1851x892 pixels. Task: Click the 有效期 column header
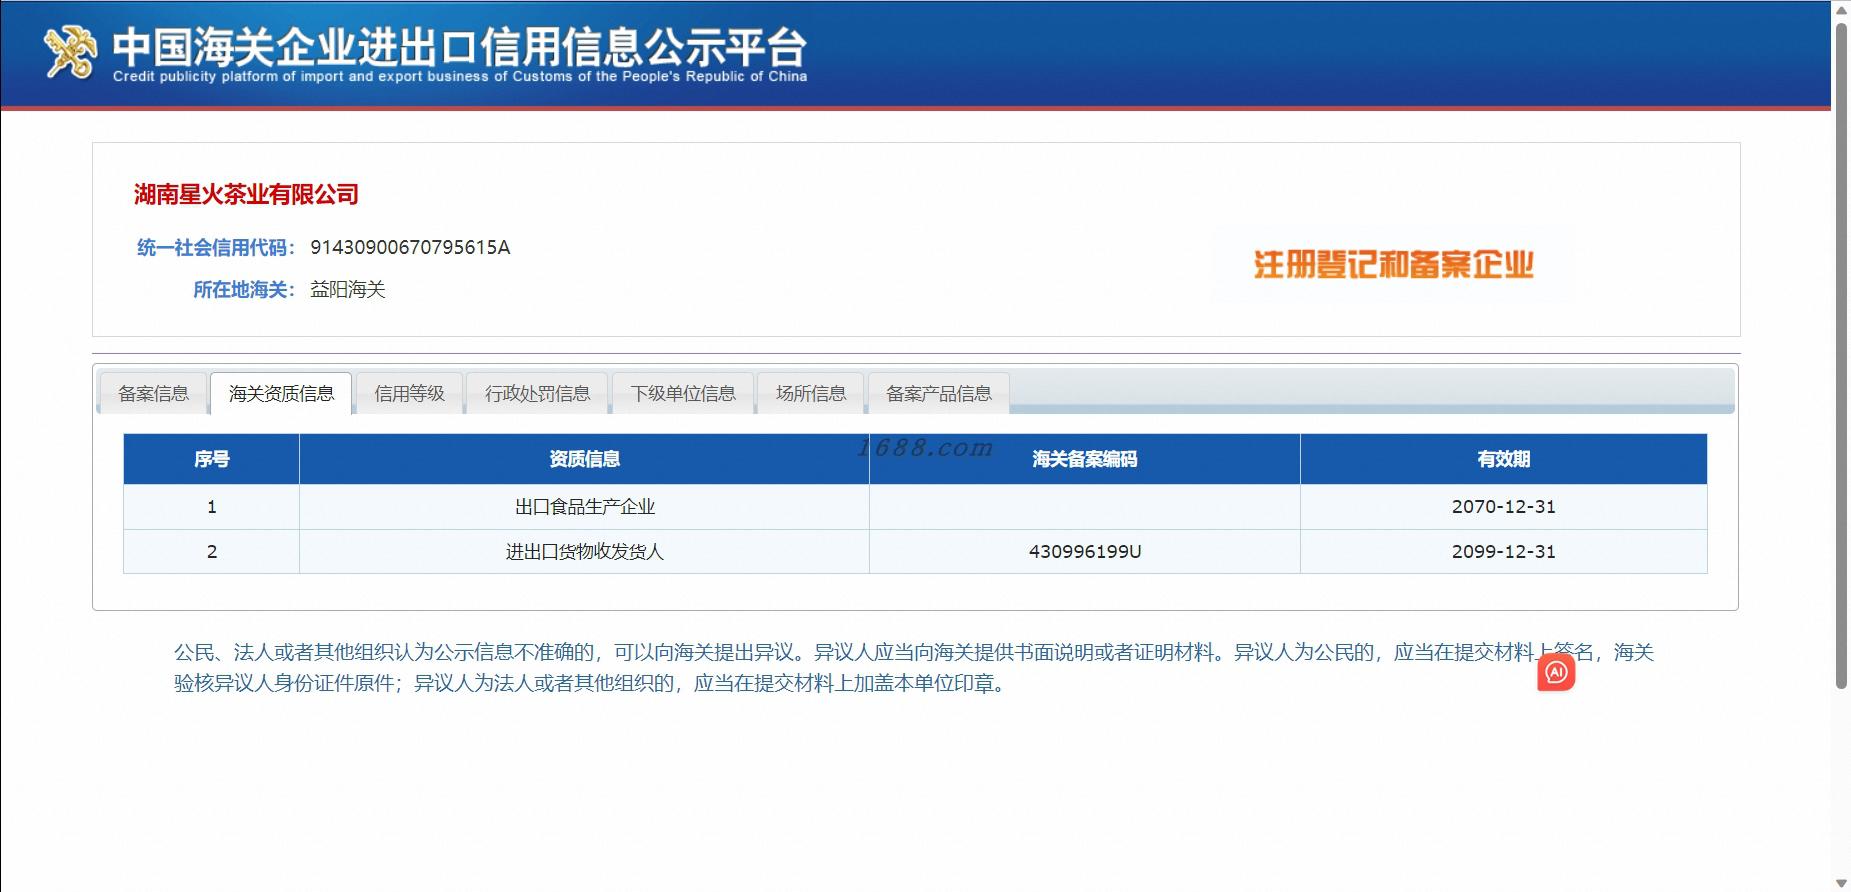1504,459
